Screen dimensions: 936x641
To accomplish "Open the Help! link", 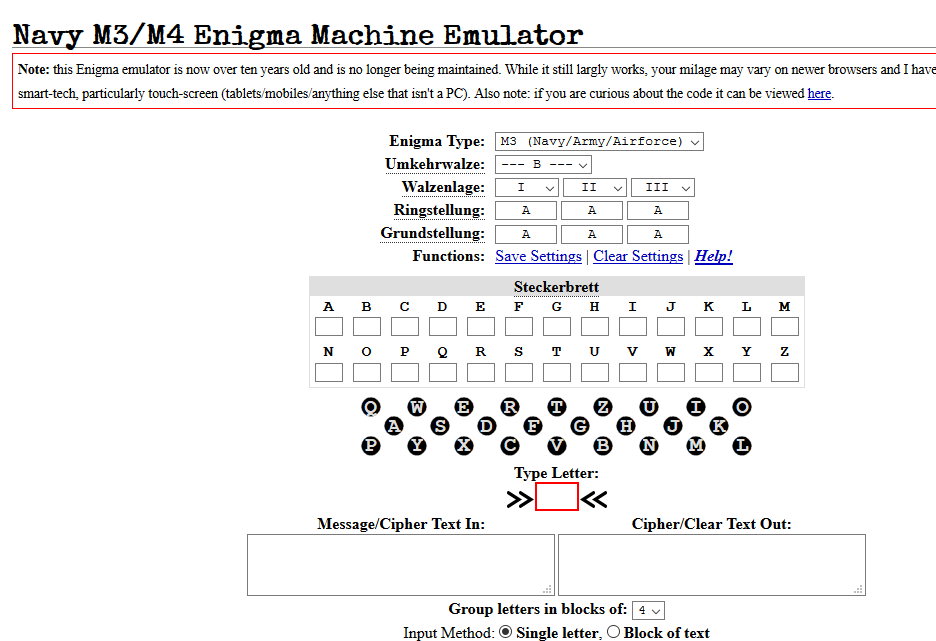I will pos(713,256).
